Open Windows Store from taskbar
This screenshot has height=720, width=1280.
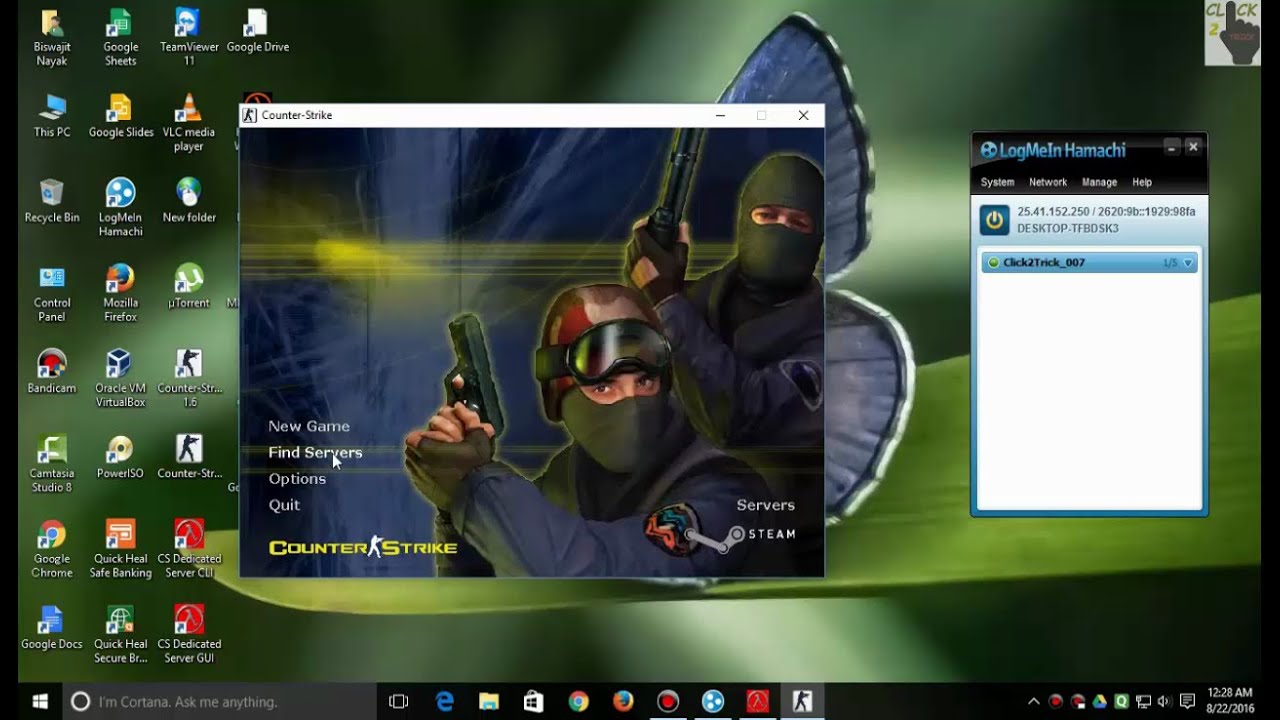pos(534,701)
